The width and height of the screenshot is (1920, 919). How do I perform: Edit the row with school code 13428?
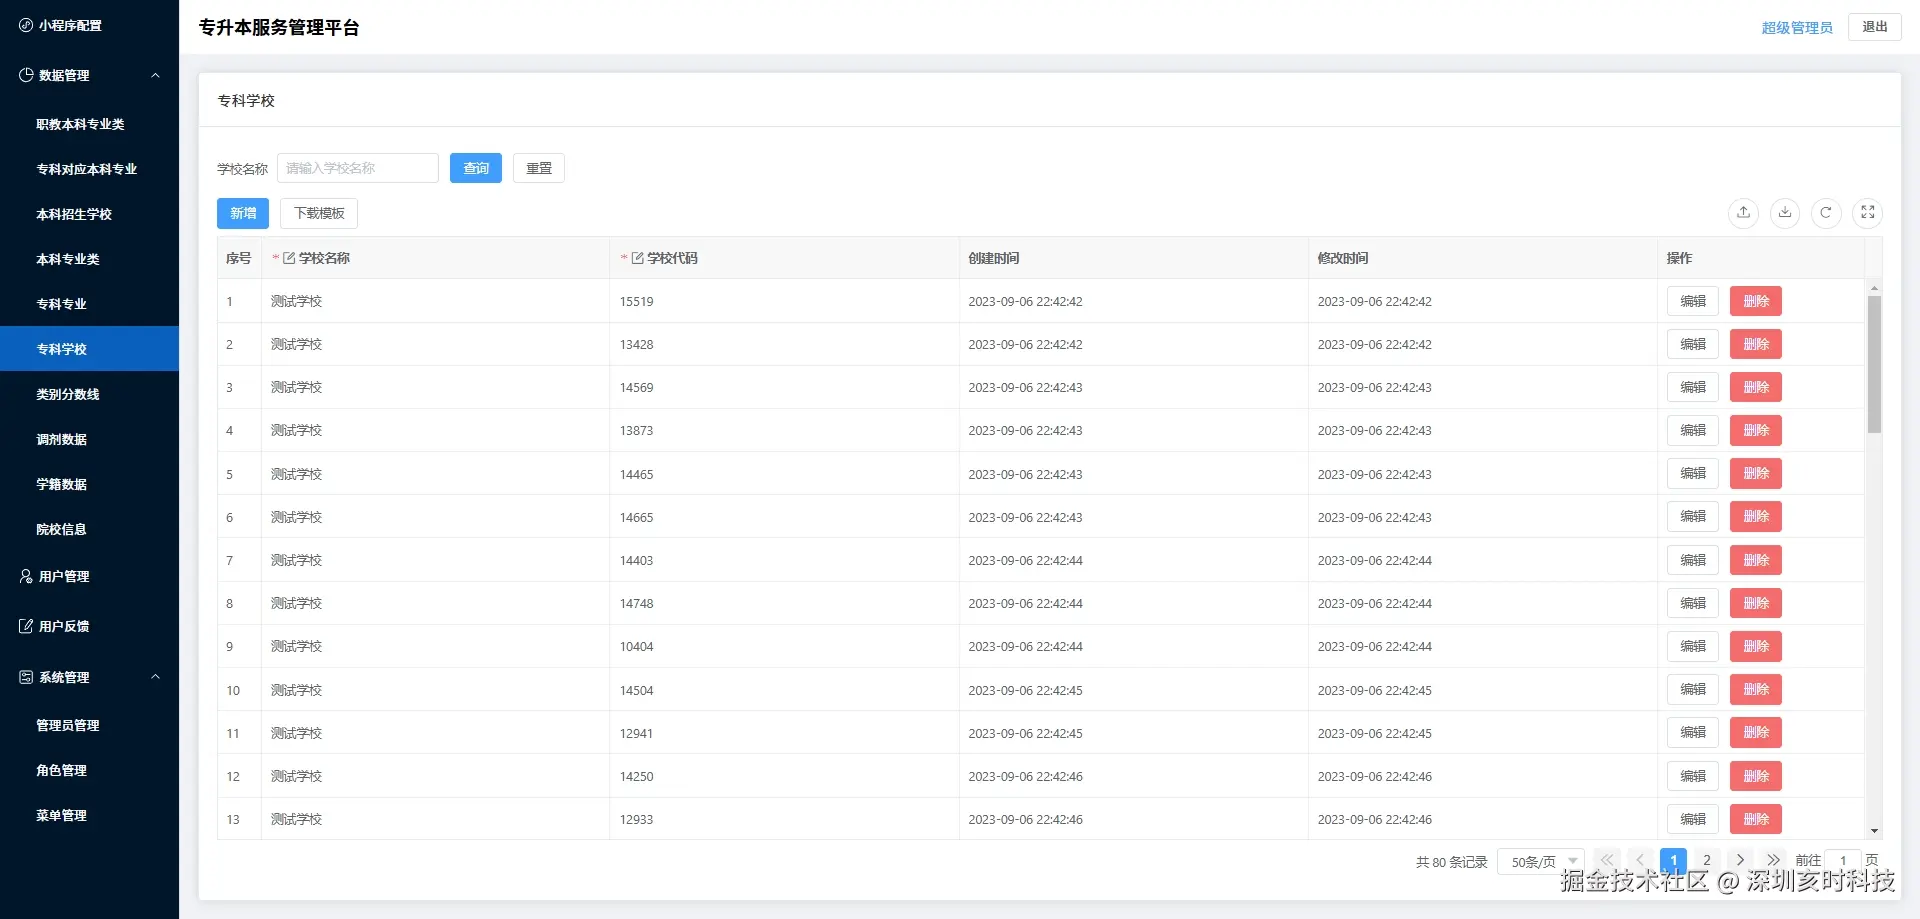[1693, 344]
